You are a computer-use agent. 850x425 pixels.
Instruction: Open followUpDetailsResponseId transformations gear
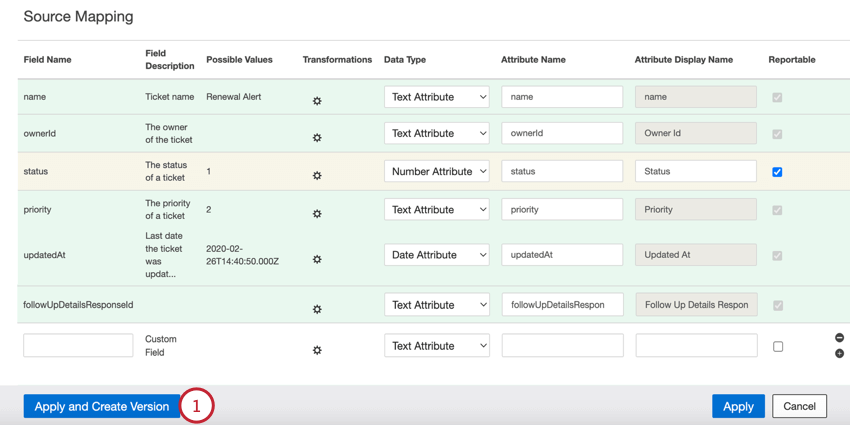pos(317,309)
